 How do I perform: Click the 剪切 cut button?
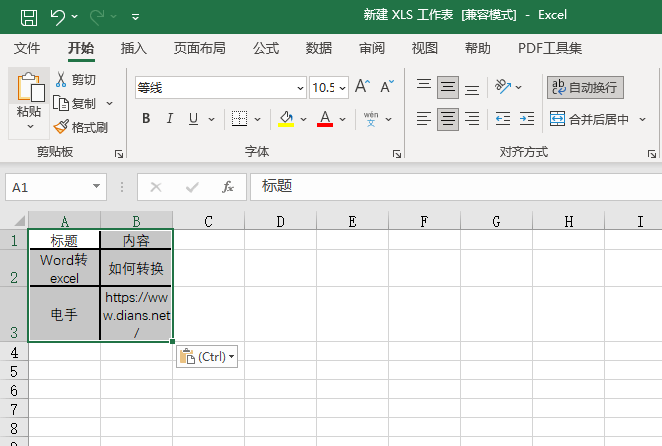coord(76,79)
